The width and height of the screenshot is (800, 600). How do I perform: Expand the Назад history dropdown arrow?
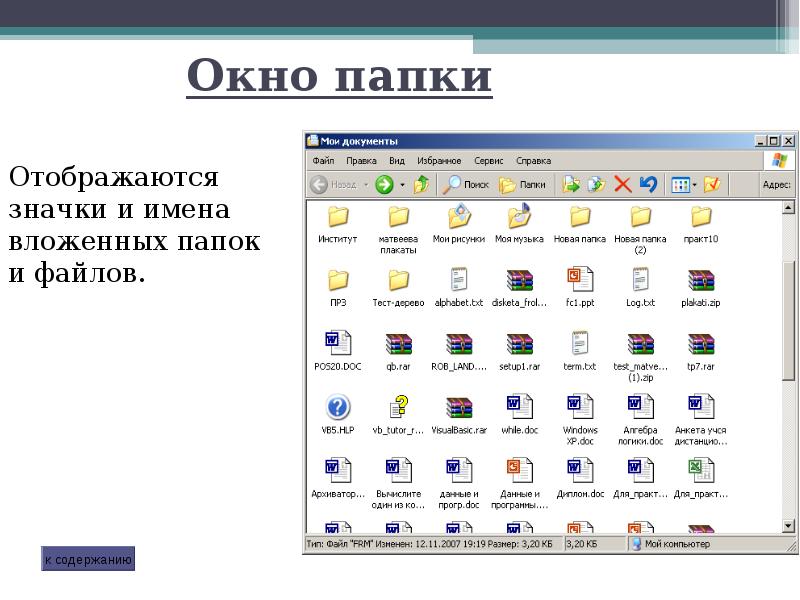pos(366,185)
